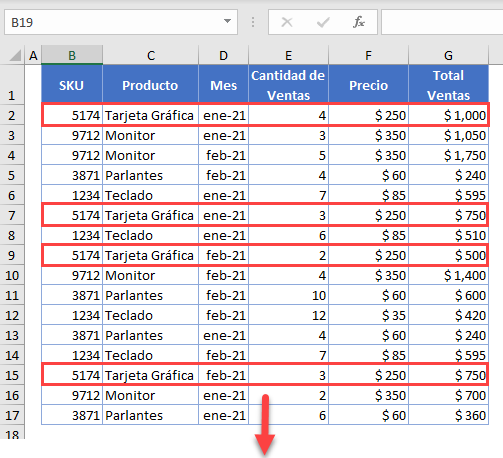
Task: Select row 2 header
Action: pyautogui.click(x=12, y=115)
